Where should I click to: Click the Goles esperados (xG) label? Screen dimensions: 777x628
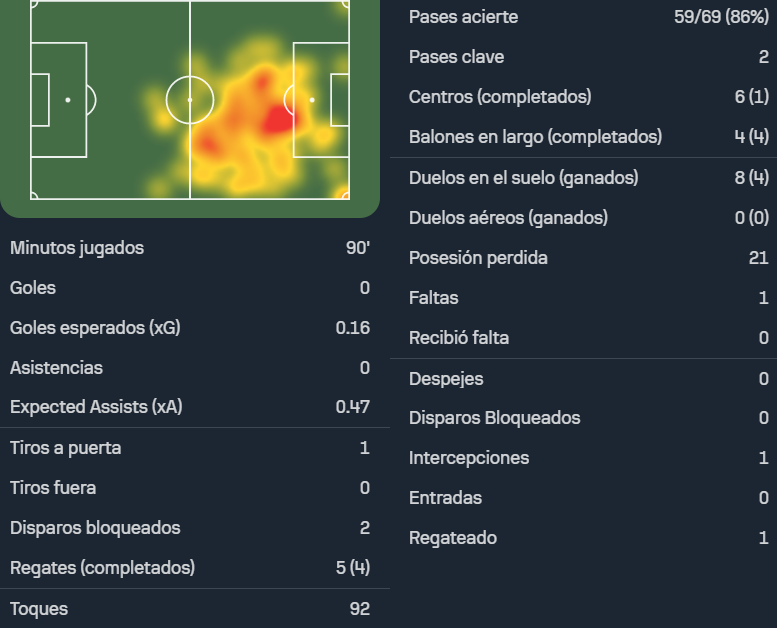[95, 328]
